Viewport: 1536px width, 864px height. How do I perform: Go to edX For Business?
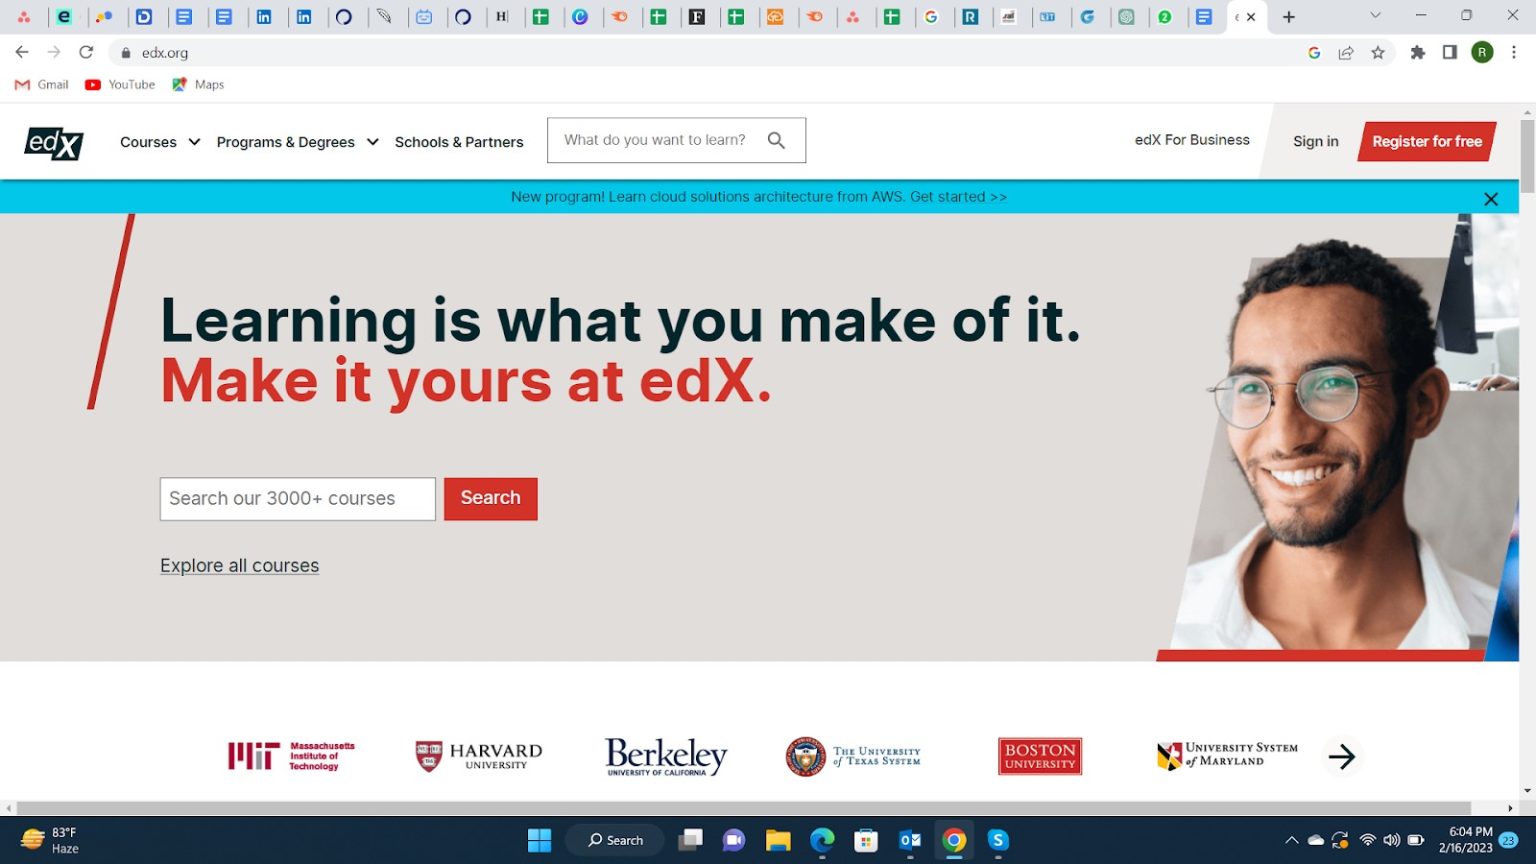tap(1191, 140)
